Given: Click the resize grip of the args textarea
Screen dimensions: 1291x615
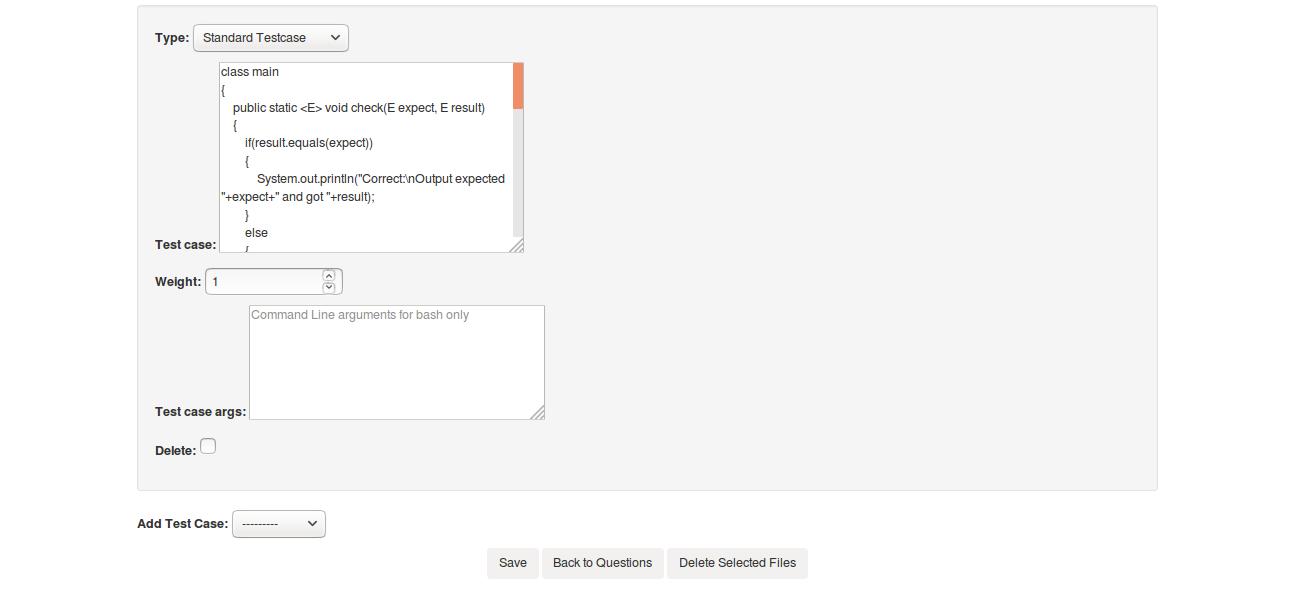Looking at the screenshot, I should 538,413.
